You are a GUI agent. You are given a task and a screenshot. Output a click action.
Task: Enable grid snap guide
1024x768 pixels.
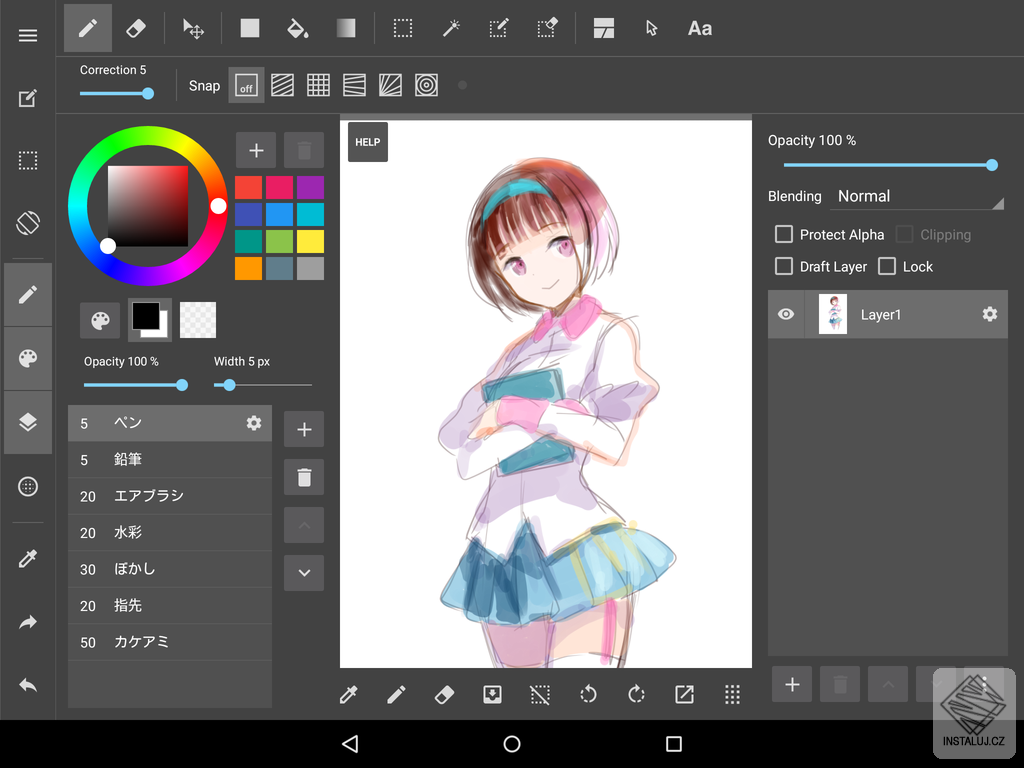pyautogui.click(x=318, y=85)
